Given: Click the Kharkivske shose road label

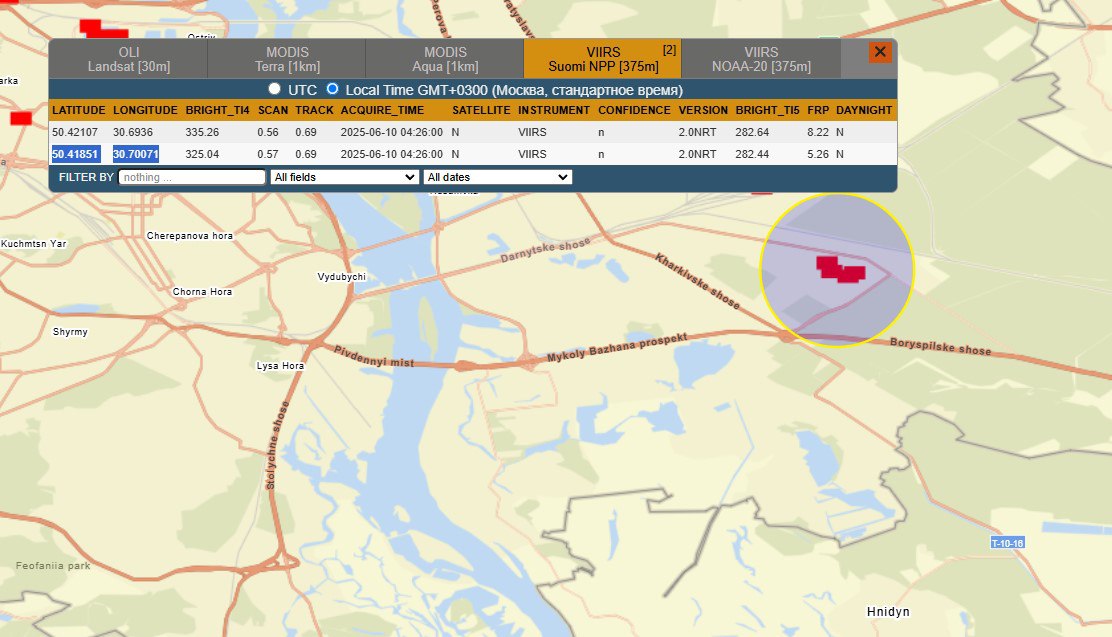Looking at the screenshot, I should point(698,282).
